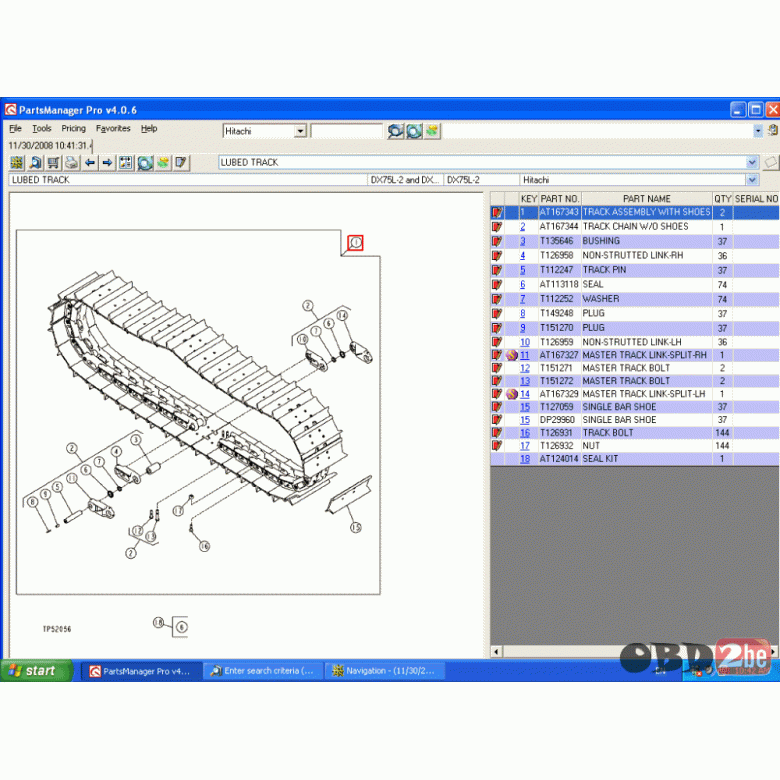Select the T151270 PLUG cell
780x780 pixels.
(x=557, y=328)
